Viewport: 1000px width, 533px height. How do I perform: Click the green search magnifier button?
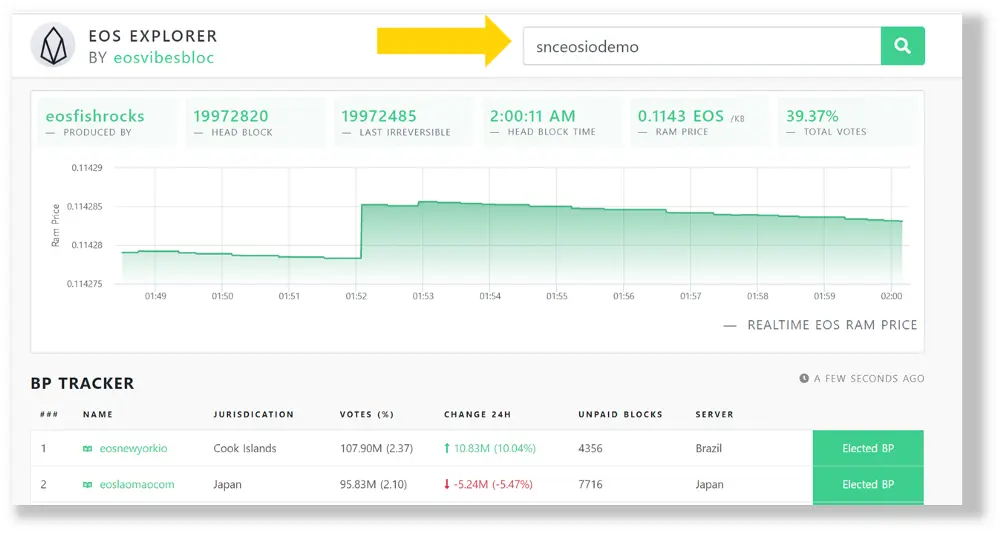click(x=902, y=46)
